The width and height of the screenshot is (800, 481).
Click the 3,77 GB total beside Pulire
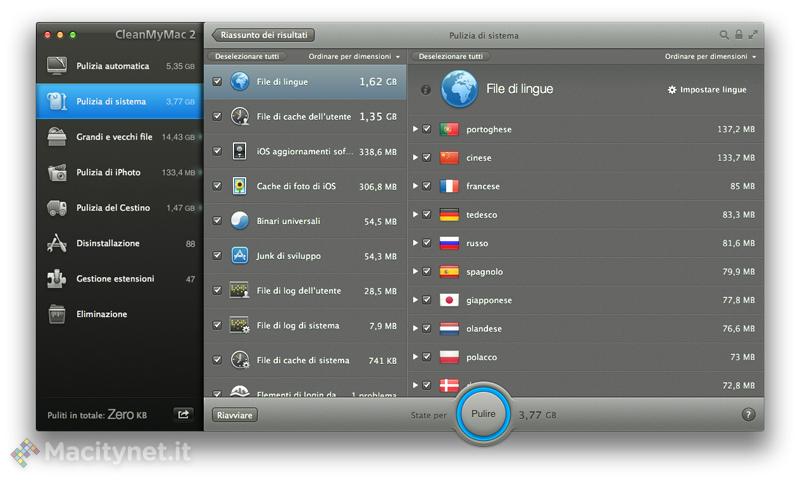pyautogui.click(x=537, y=415)
